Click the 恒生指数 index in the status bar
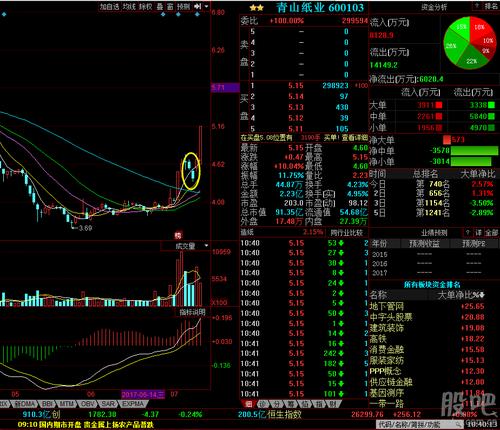The width and height of the screenshot is (500, 430). pos(284,414)
